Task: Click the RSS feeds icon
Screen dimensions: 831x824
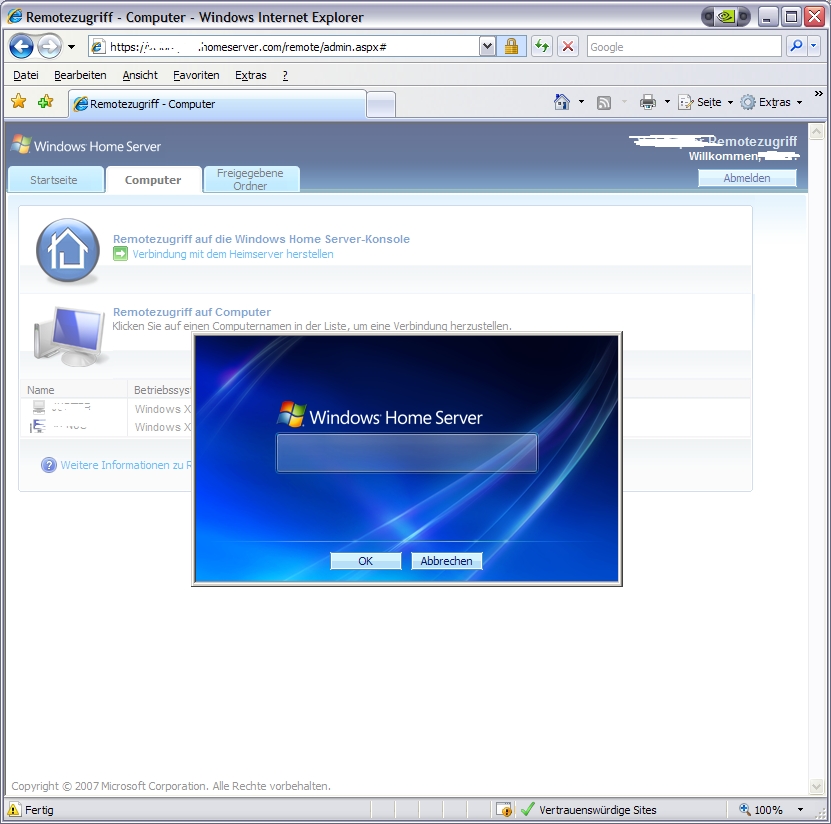Action: click(604, 102)
